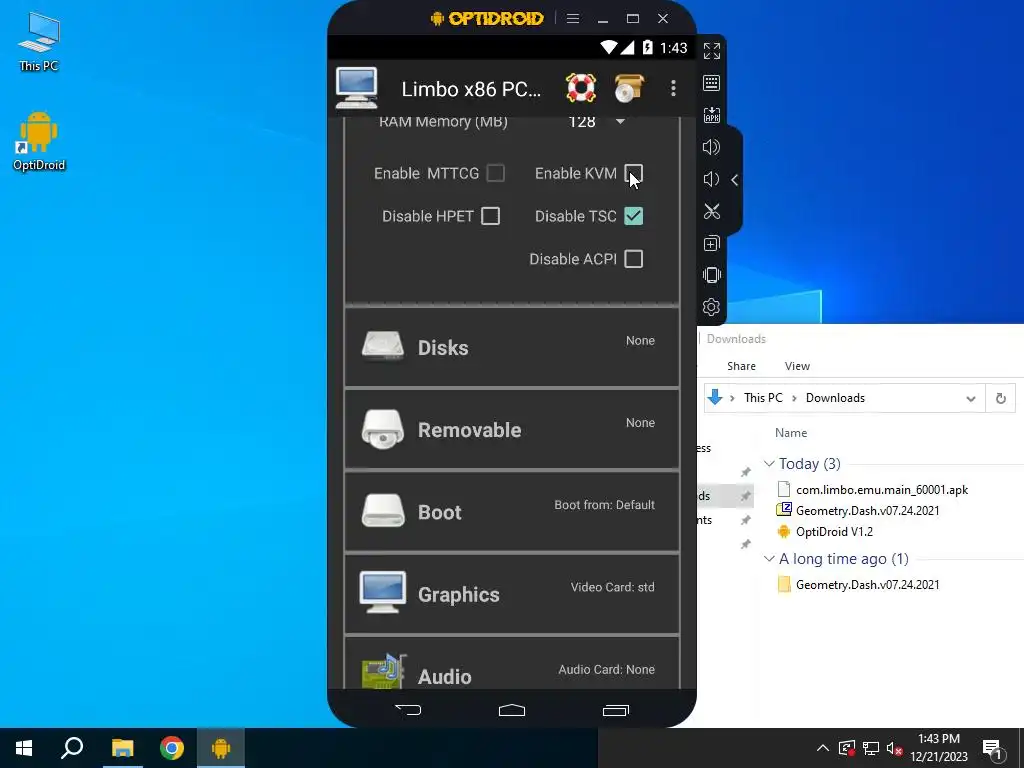This screenshot has height=768, width=1024.
Task: Click the Limbo help lifebuoy icon
Action: tap(581, 88)
